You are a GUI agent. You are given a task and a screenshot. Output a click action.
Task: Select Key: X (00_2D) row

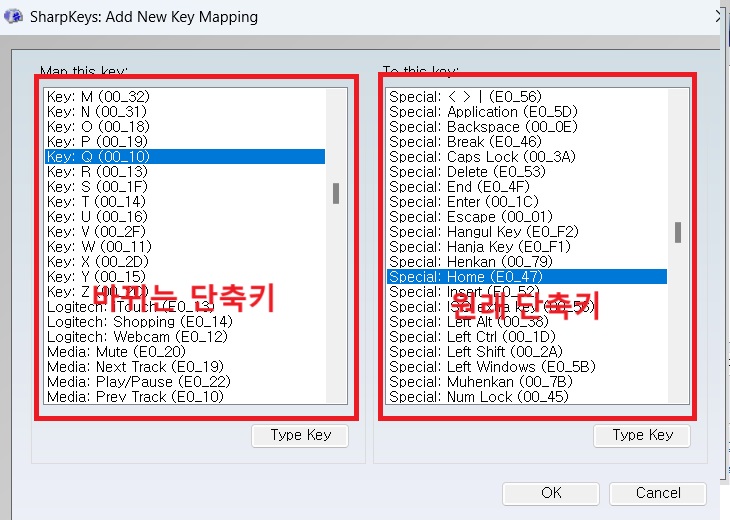[185, 261]
